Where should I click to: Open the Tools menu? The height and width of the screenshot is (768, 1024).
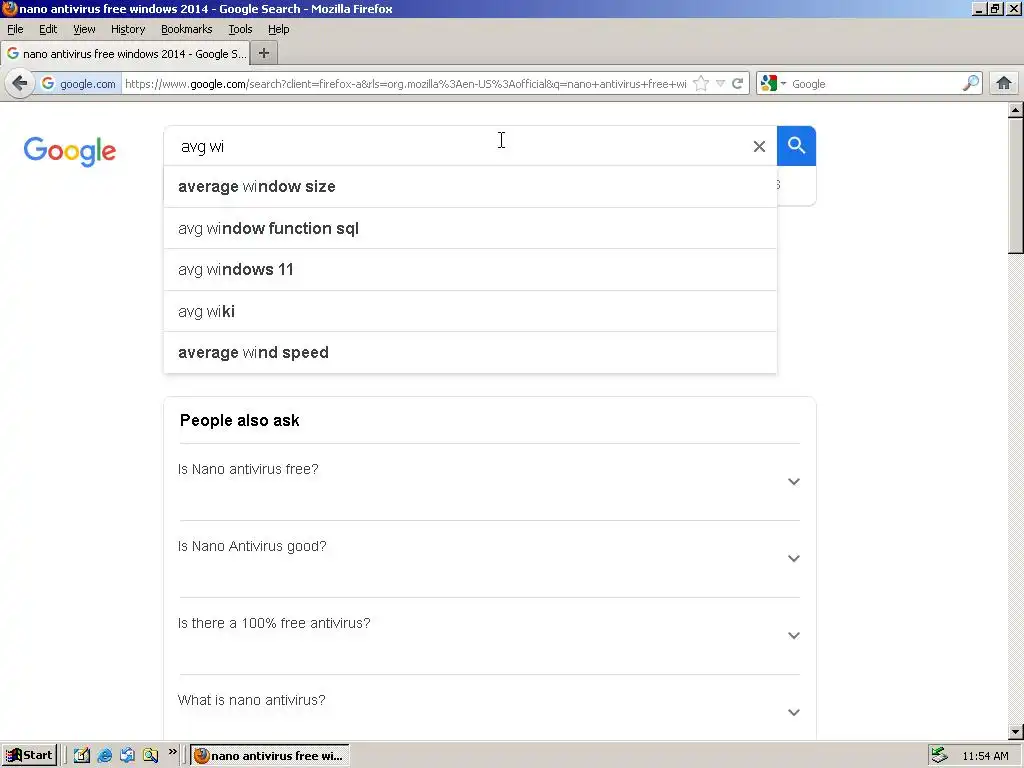pyautogui.click(x=240, y=29)
